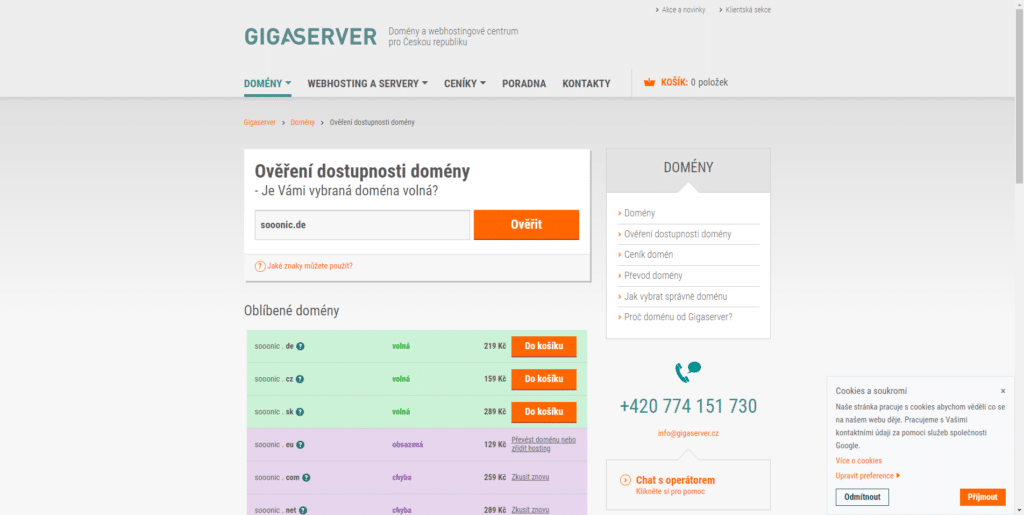
Task: Open Ceník domén sidebar link
Action: pyautogui.click(x=649, y=255)
